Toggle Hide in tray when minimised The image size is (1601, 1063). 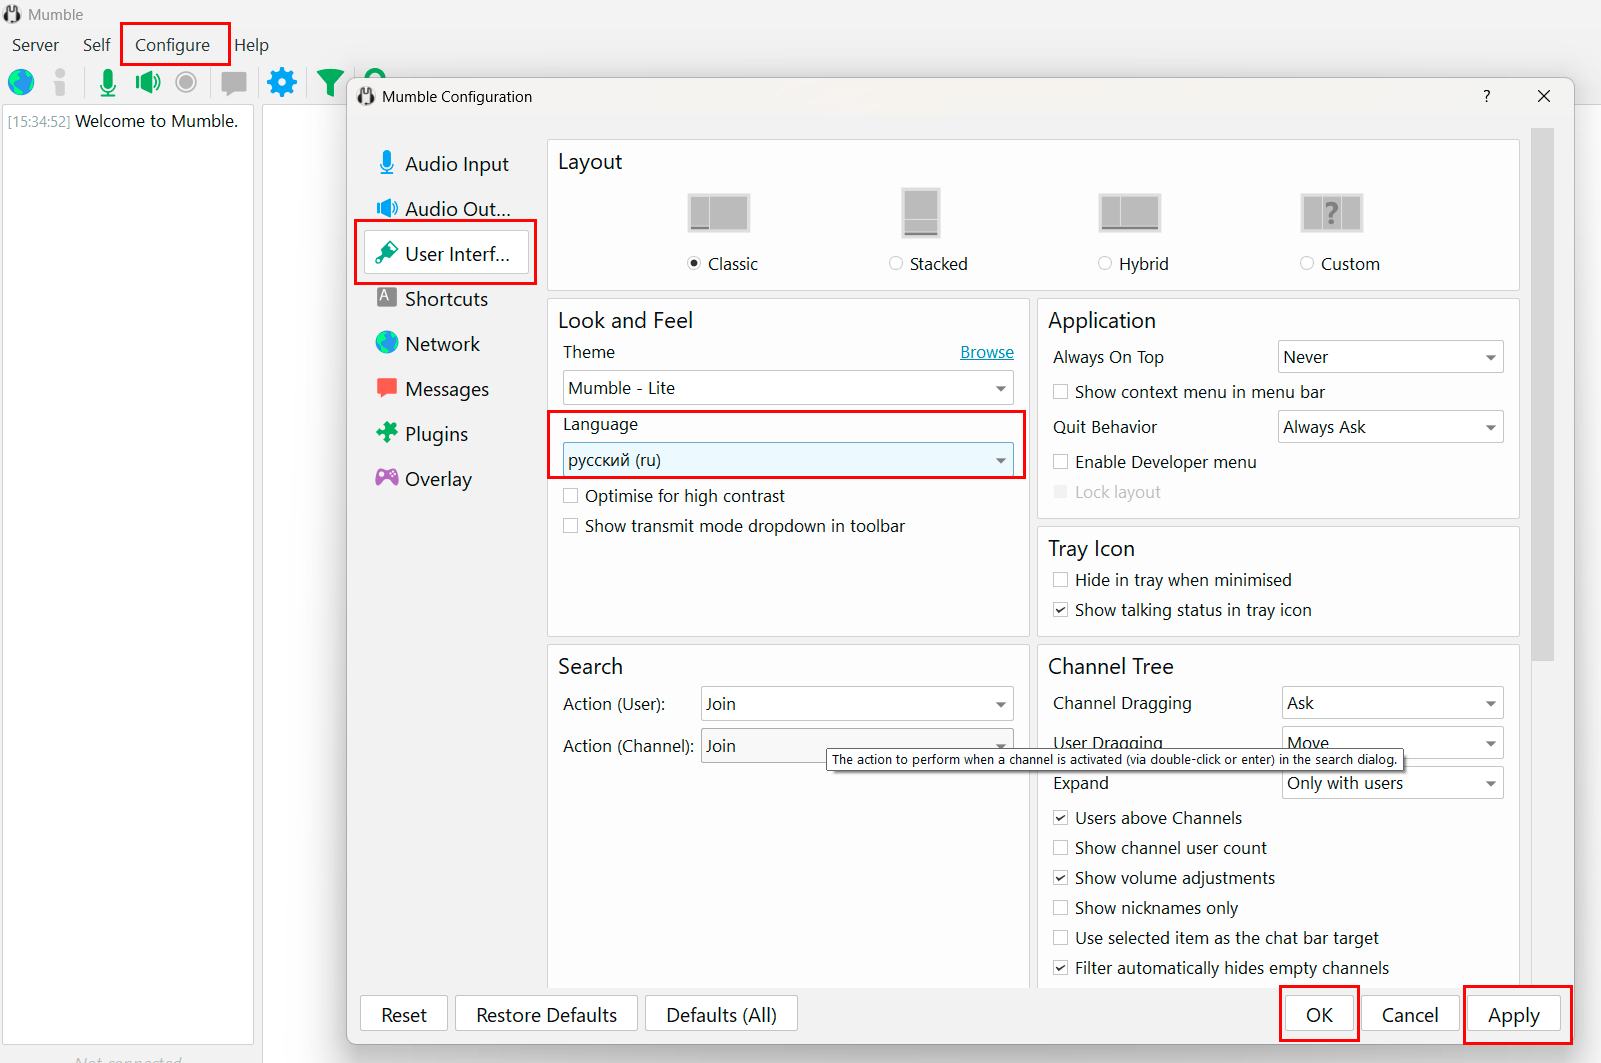tap(1061, 580)
